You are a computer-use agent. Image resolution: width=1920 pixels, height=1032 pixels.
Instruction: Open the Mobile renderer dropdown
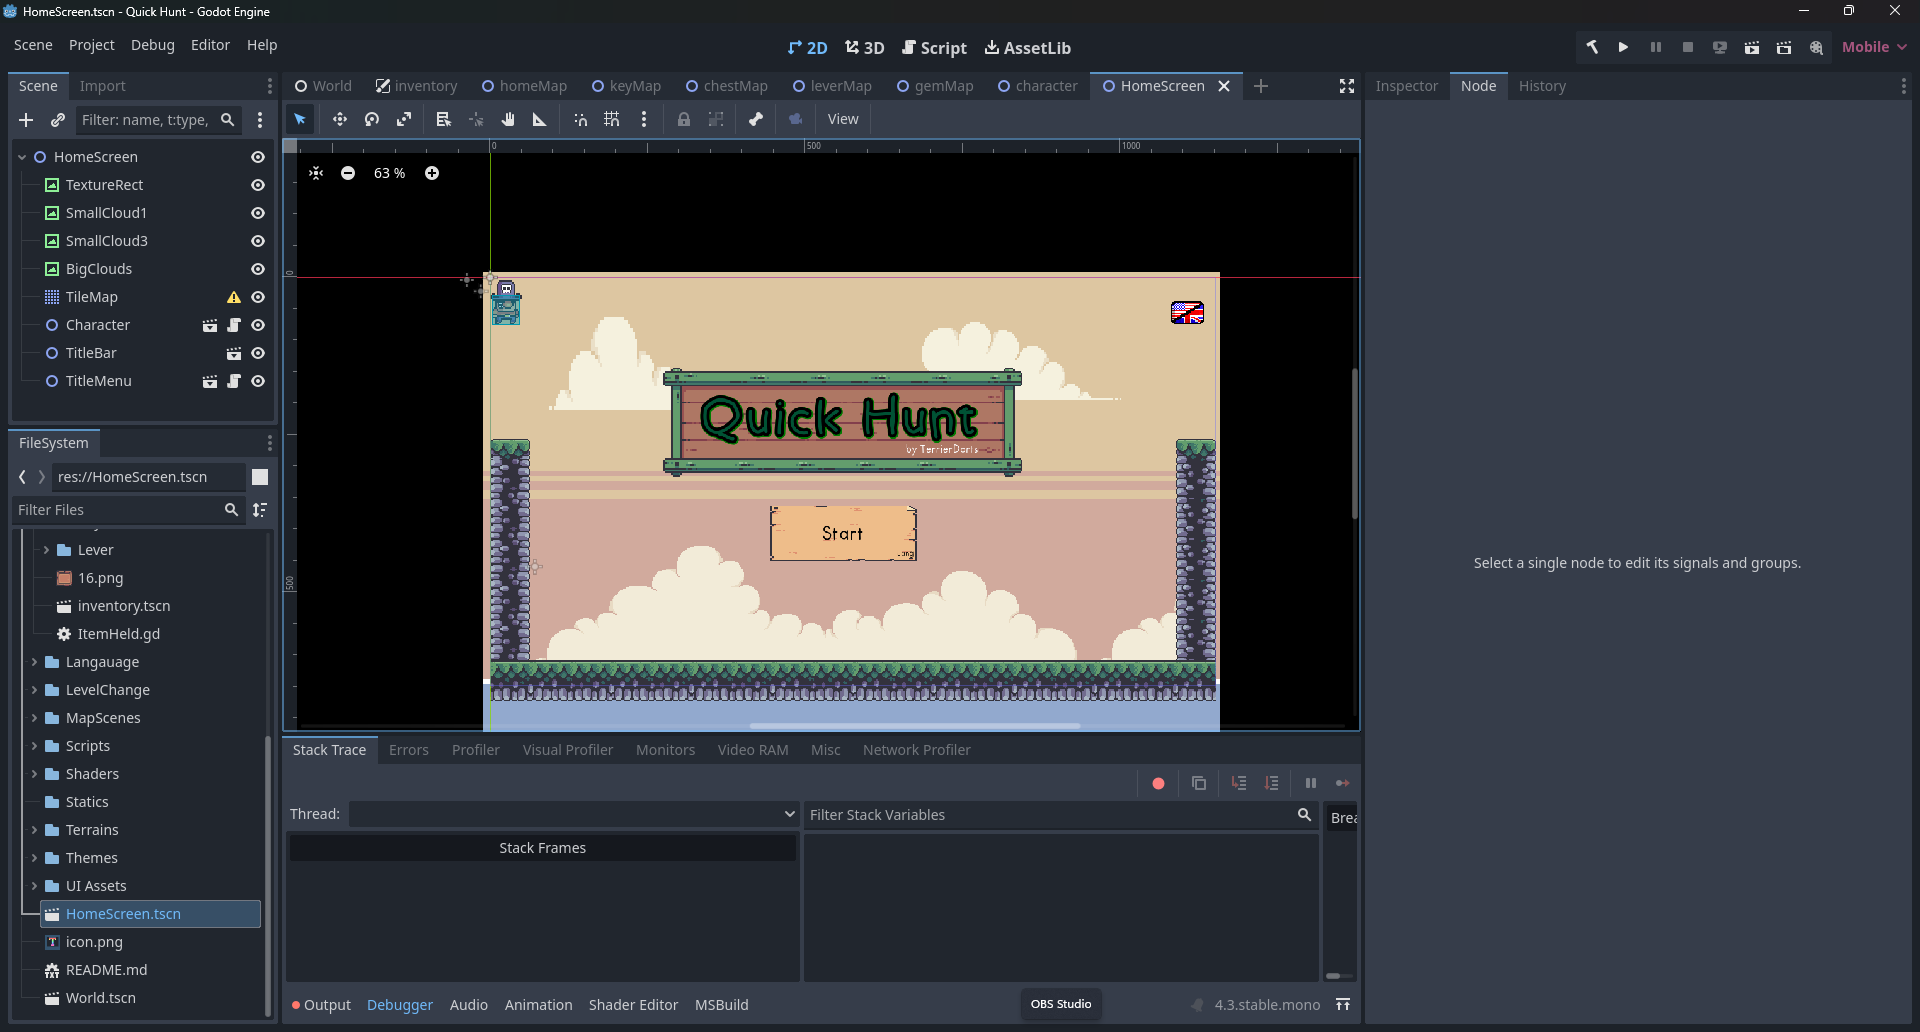(1874, 47)
